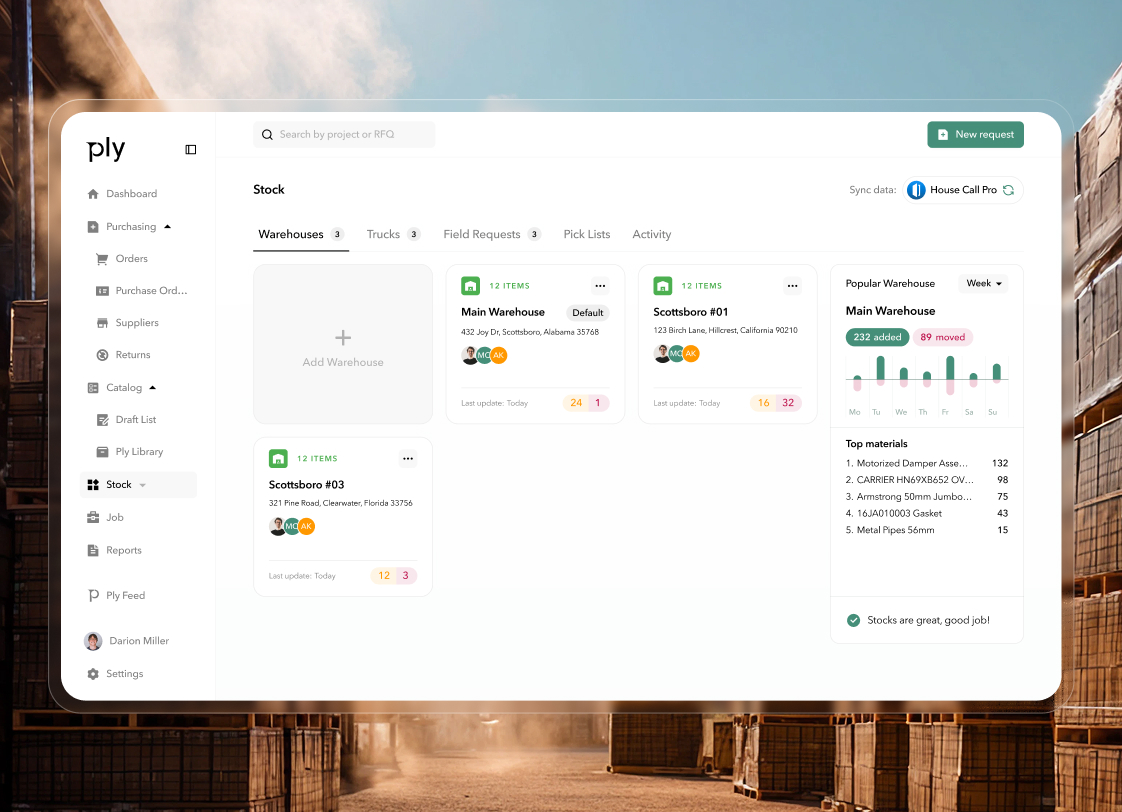Click the House Call Pro sync button
Viewport: 1122px width, 812px height.
click(962, 190)
